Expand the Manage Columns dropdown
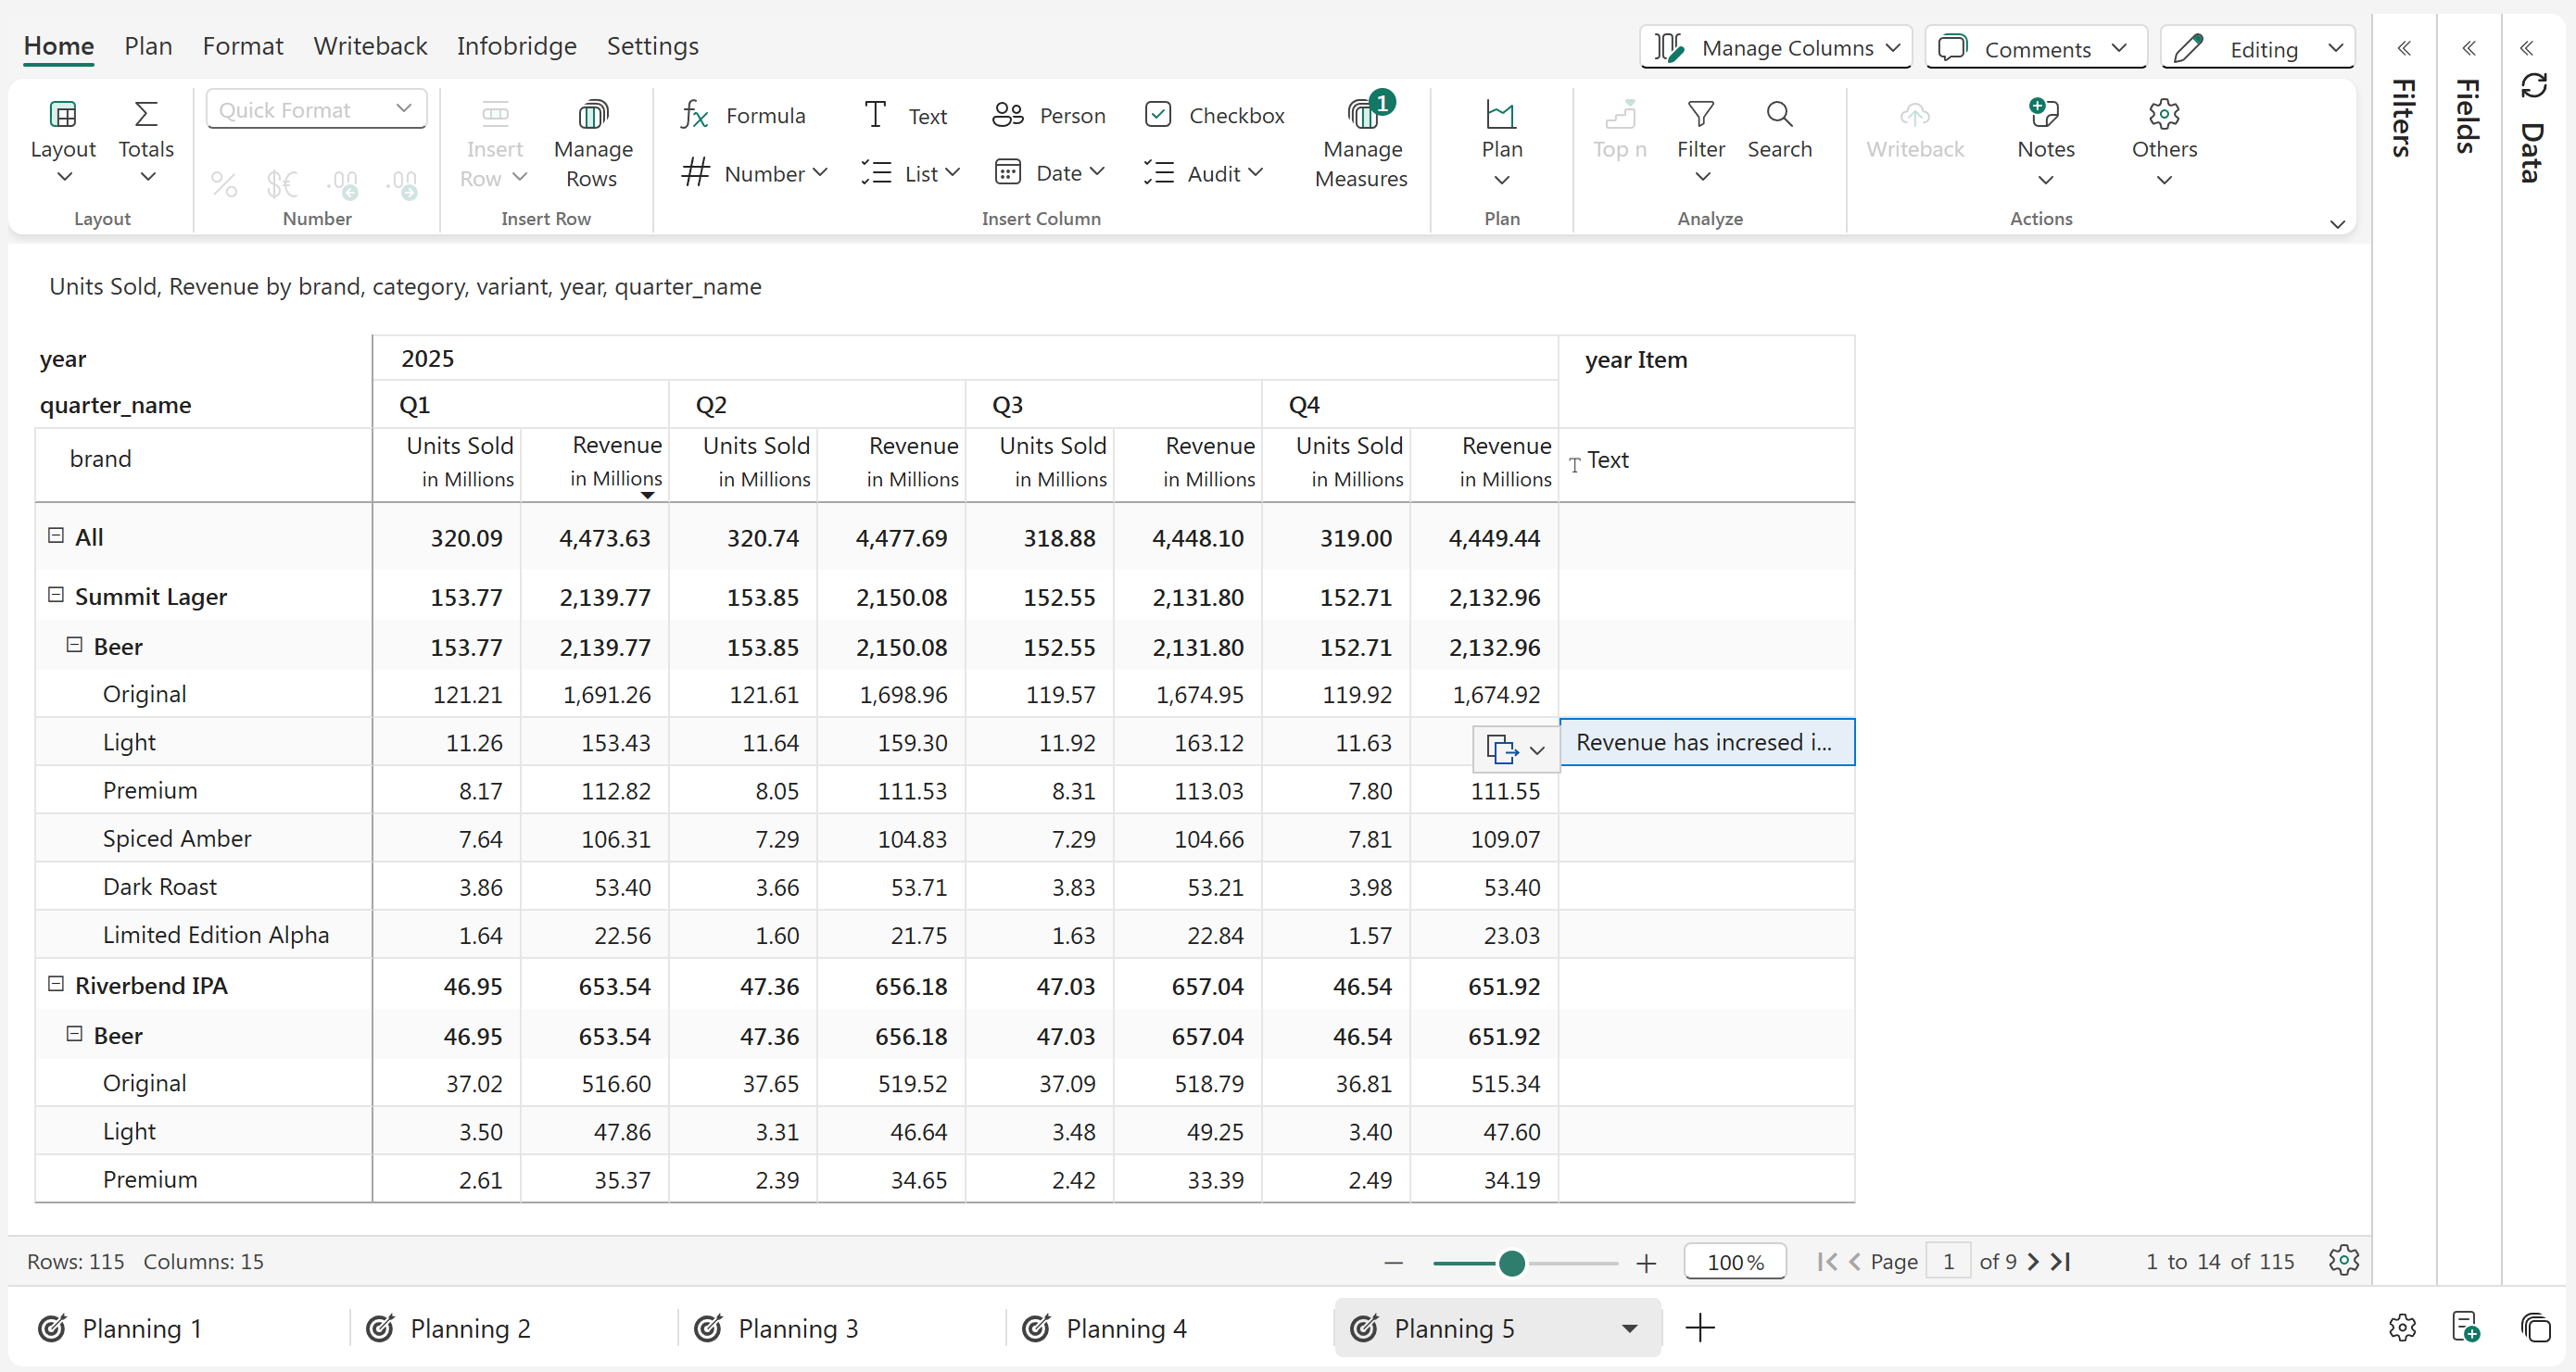 click(1892, 48)
